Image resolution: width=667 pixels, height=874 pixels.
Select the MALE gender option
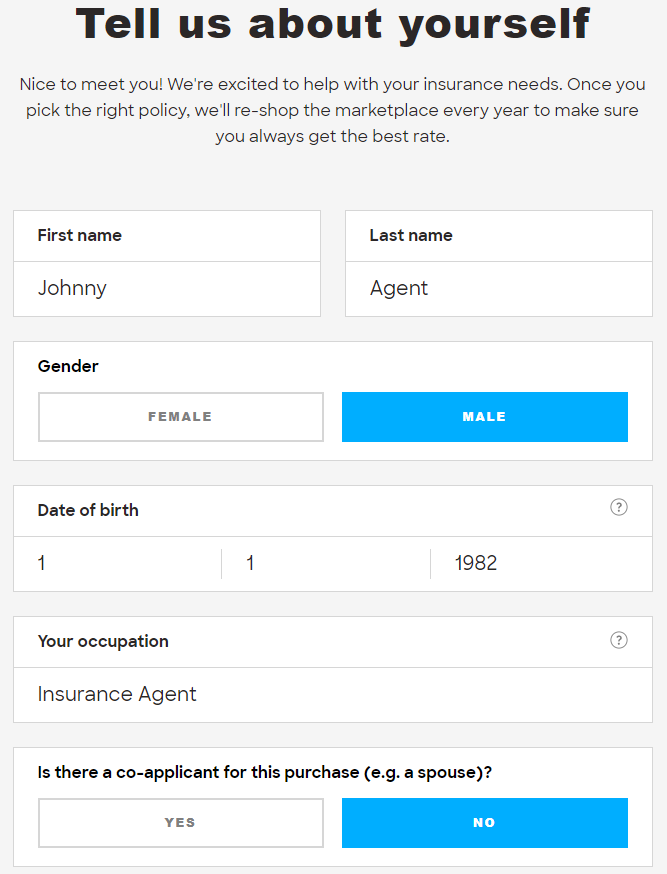tap(485, 417)
